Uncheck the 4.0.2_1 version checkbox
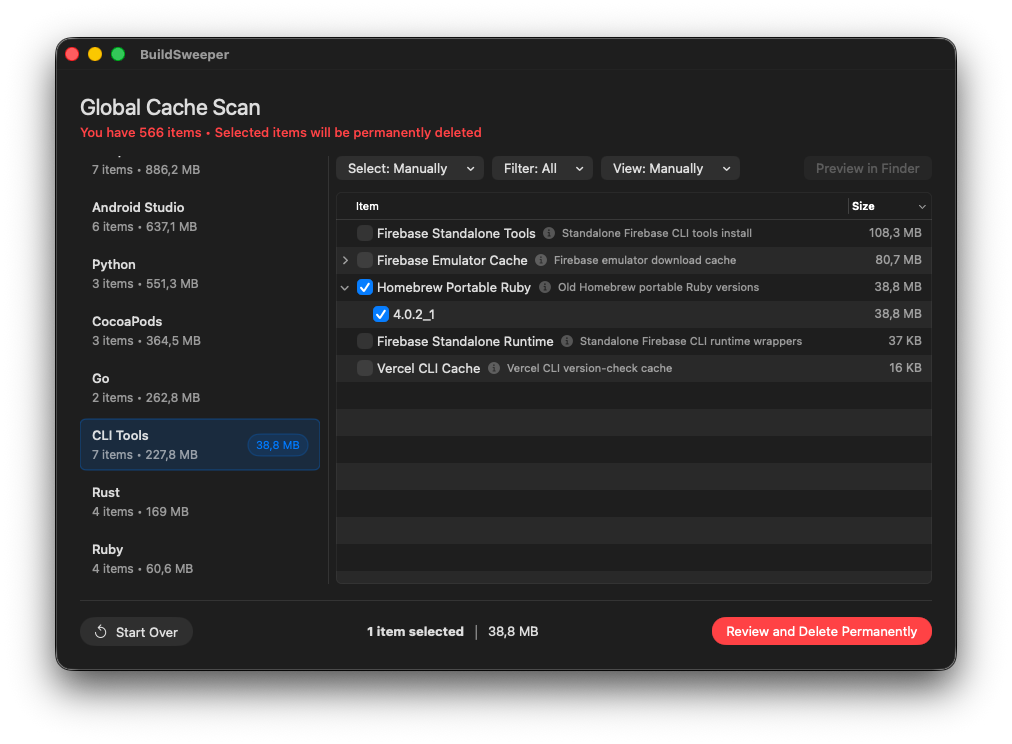The height and width of the screenshot is (744, 1012). pyautogui.click(x=381, y=314)
